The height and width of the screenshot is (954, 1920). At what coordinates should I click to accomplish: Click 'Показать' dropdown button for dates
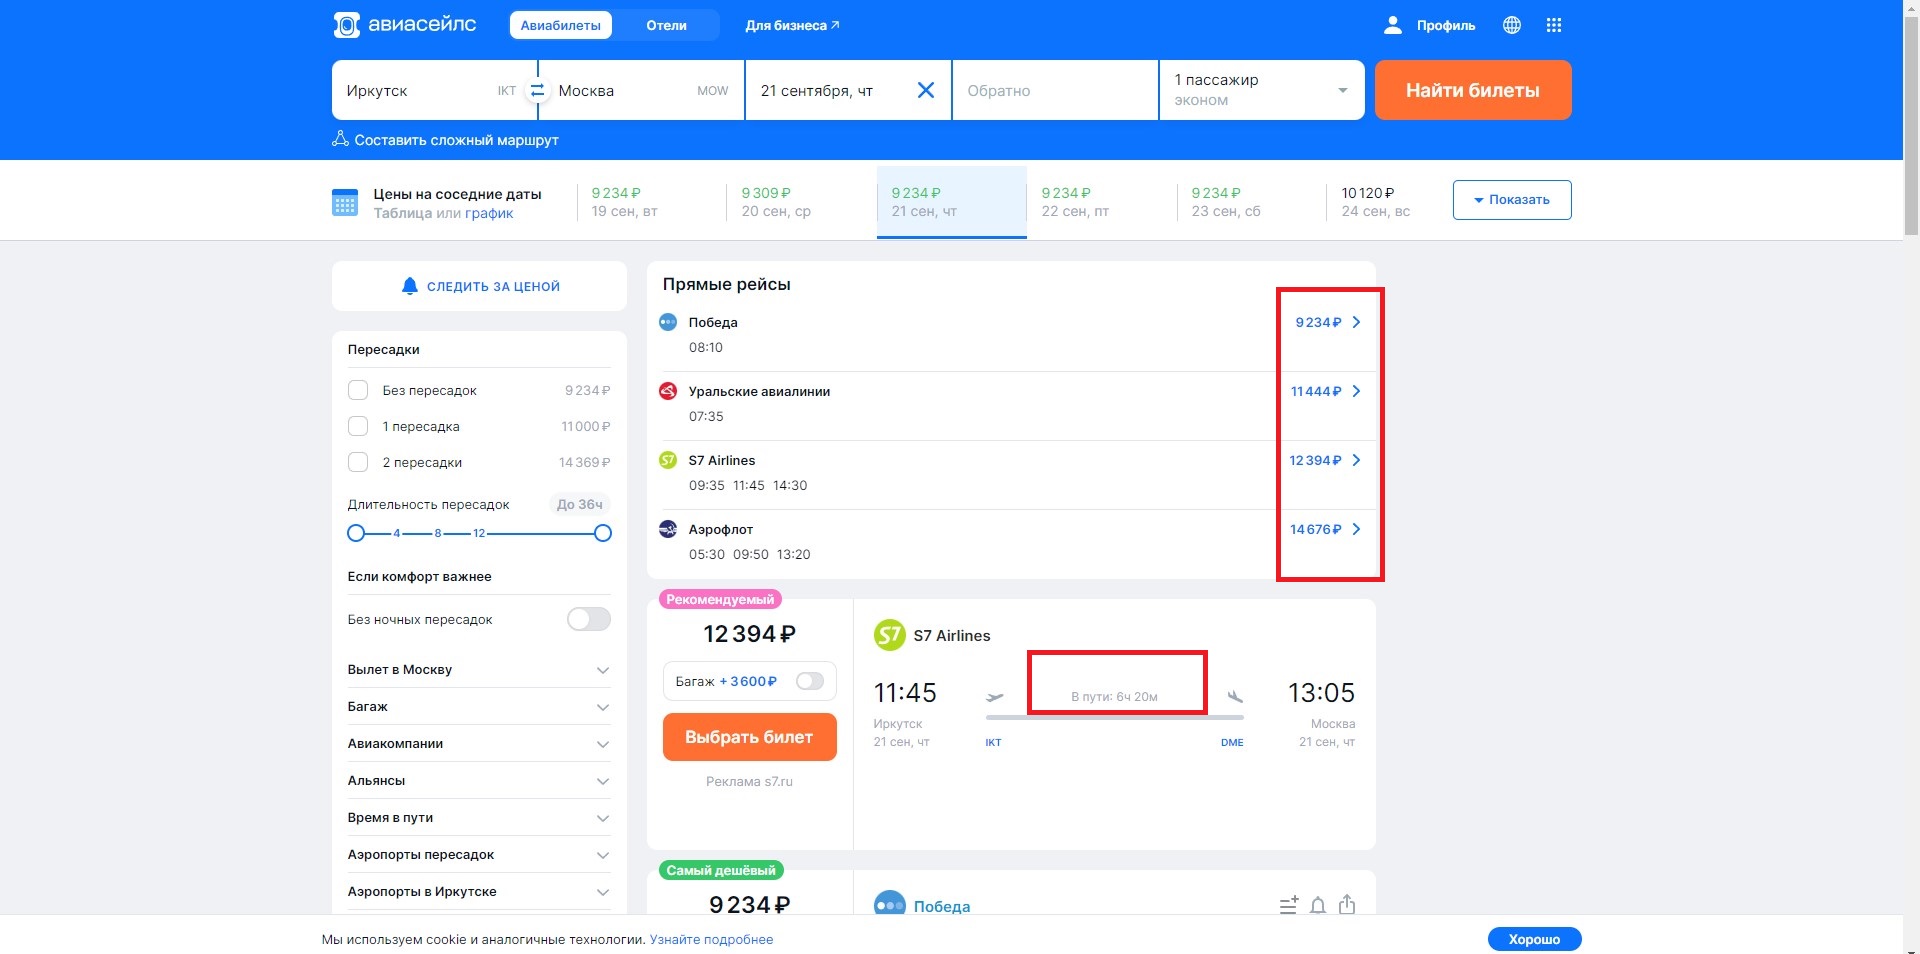1512,200
